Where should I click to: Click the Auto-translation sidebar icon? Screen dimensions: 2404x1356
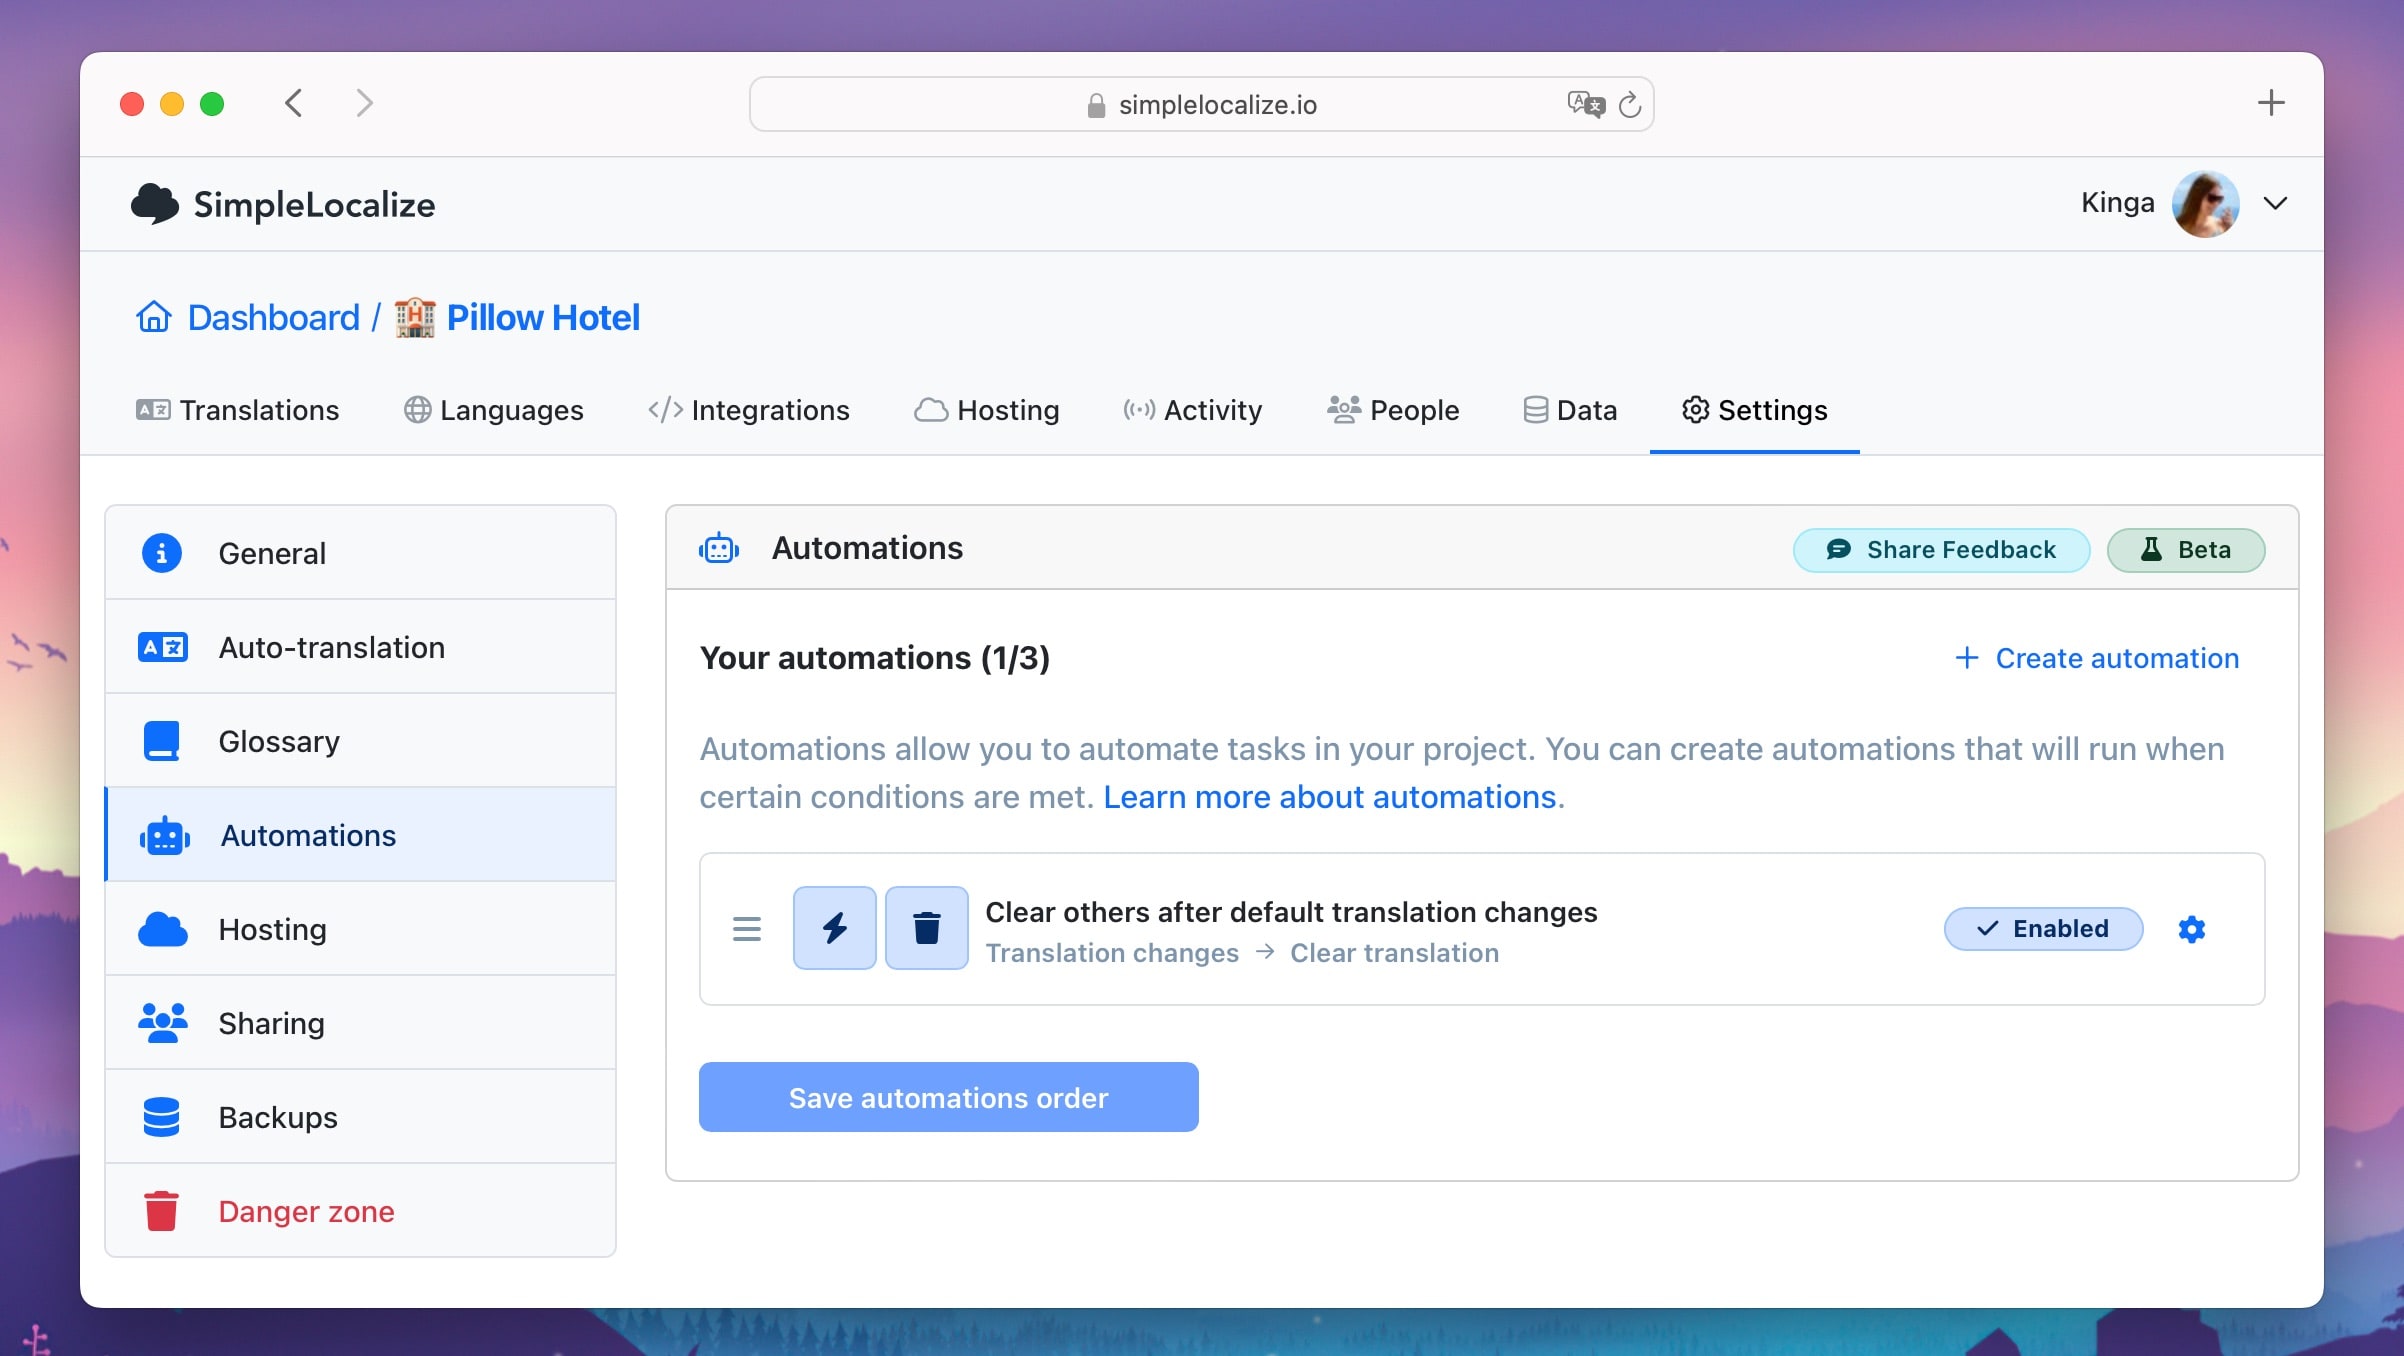(x=162, y=647)
